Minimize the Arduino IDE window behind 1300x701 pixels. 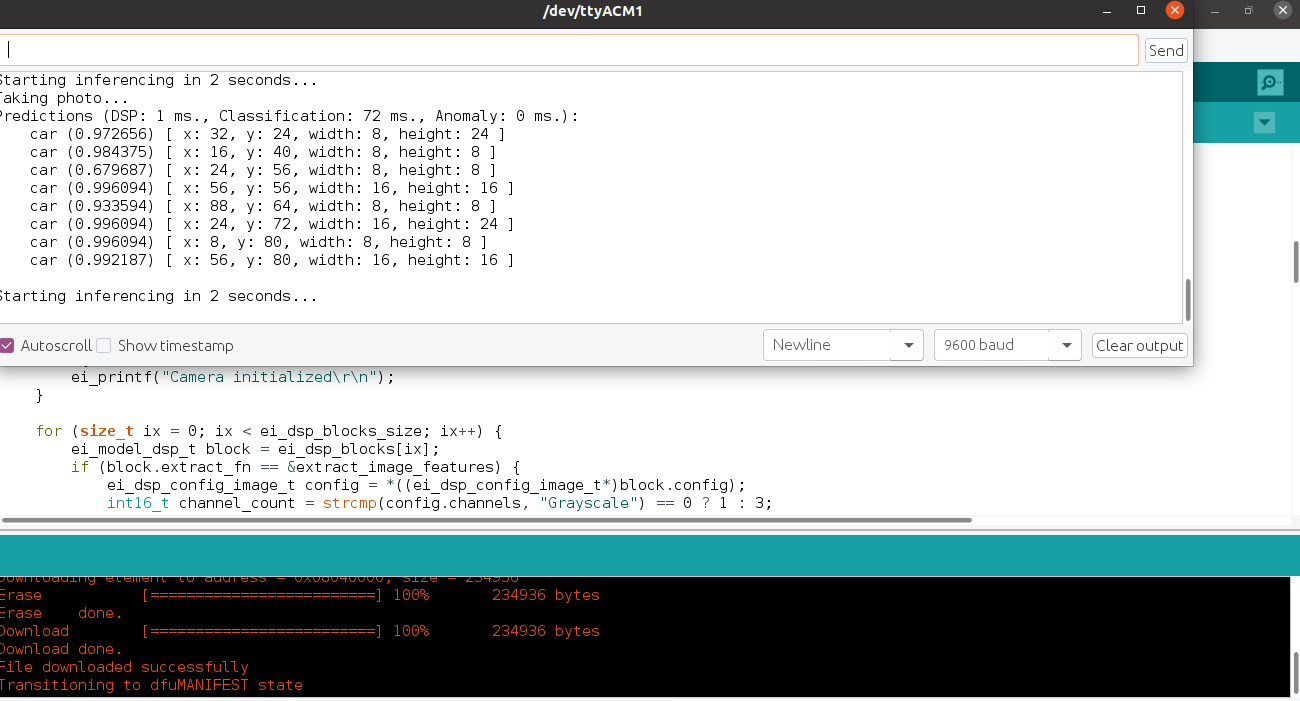tap(1215, 10)
